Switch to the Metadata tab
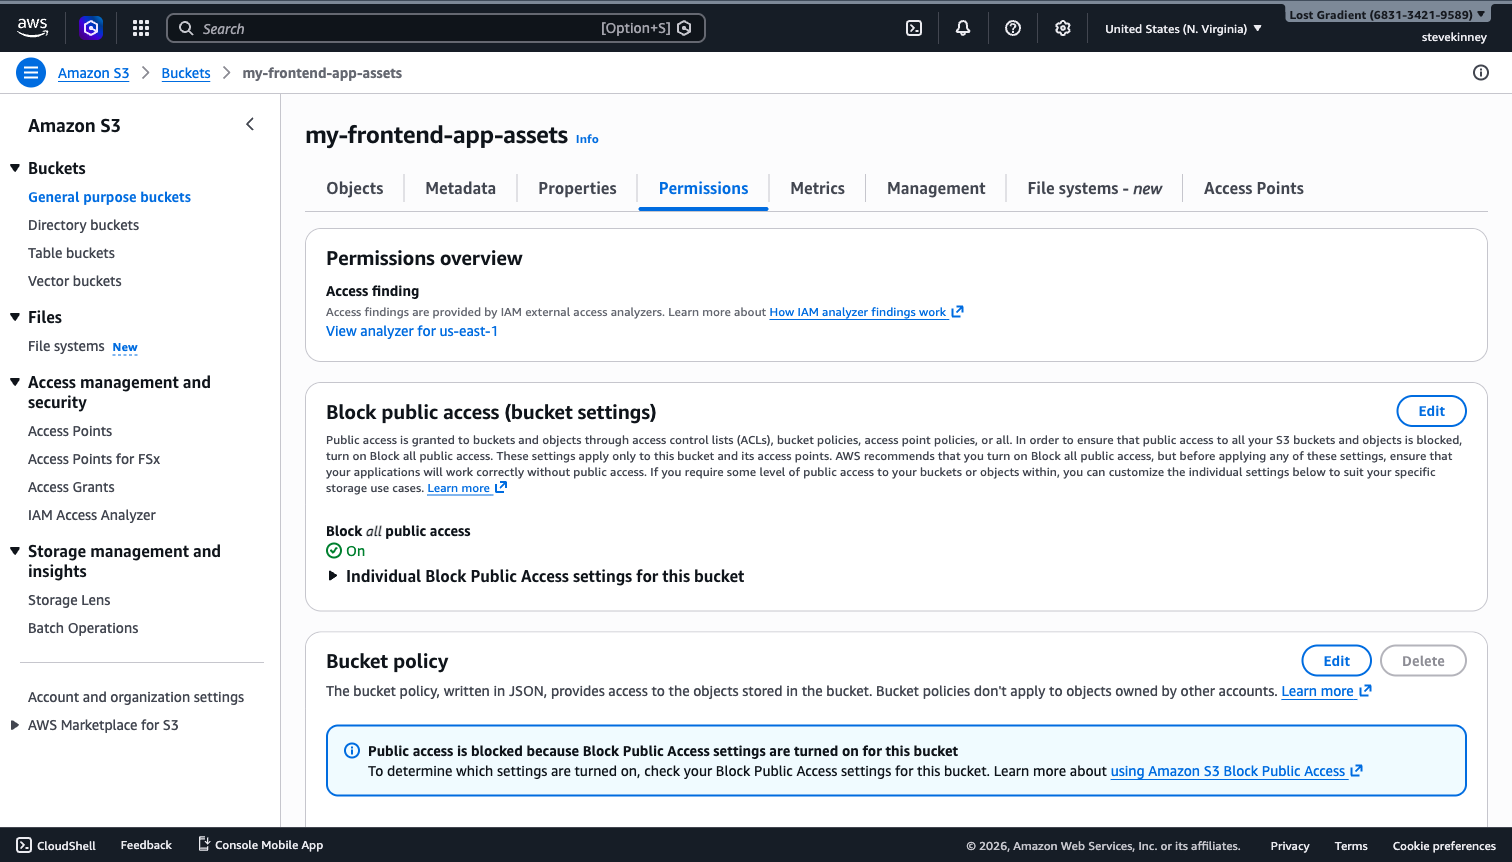Screen dimensions: 1512x862 [460, 188]
